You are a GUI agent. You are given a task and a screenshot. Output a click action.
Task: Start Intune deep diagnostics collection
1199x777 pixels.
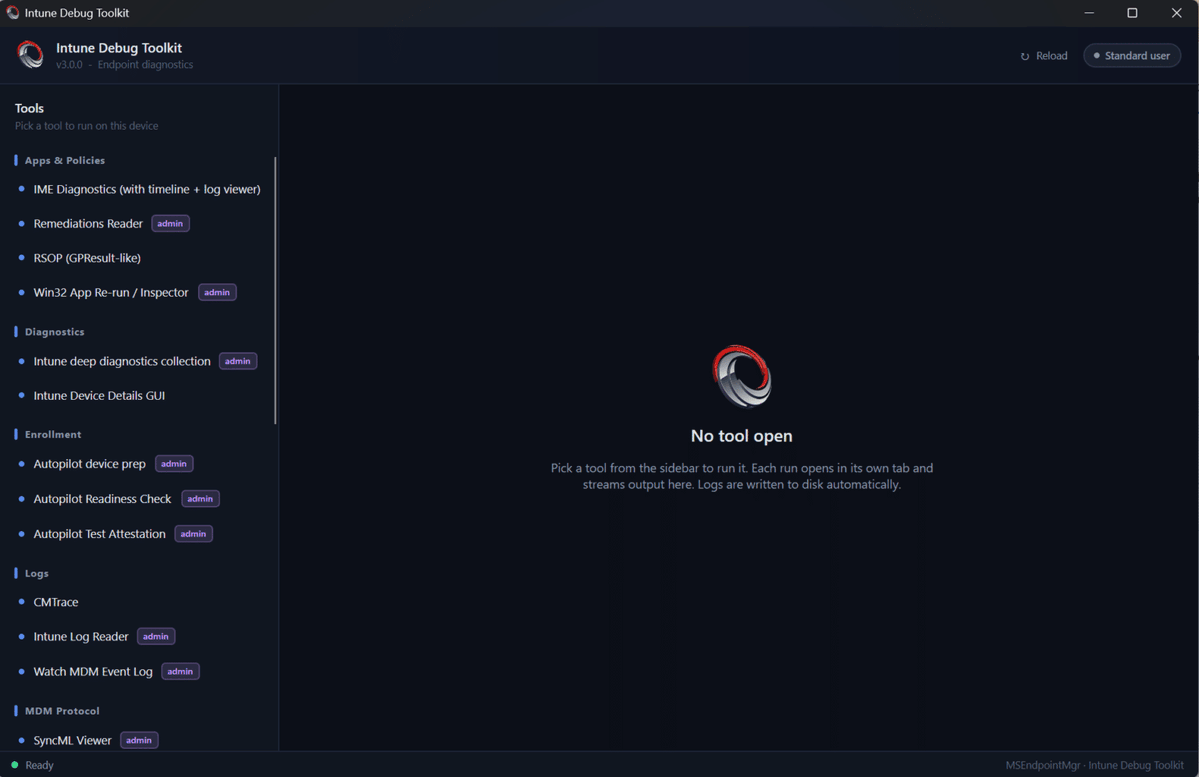tap(122, 361)
